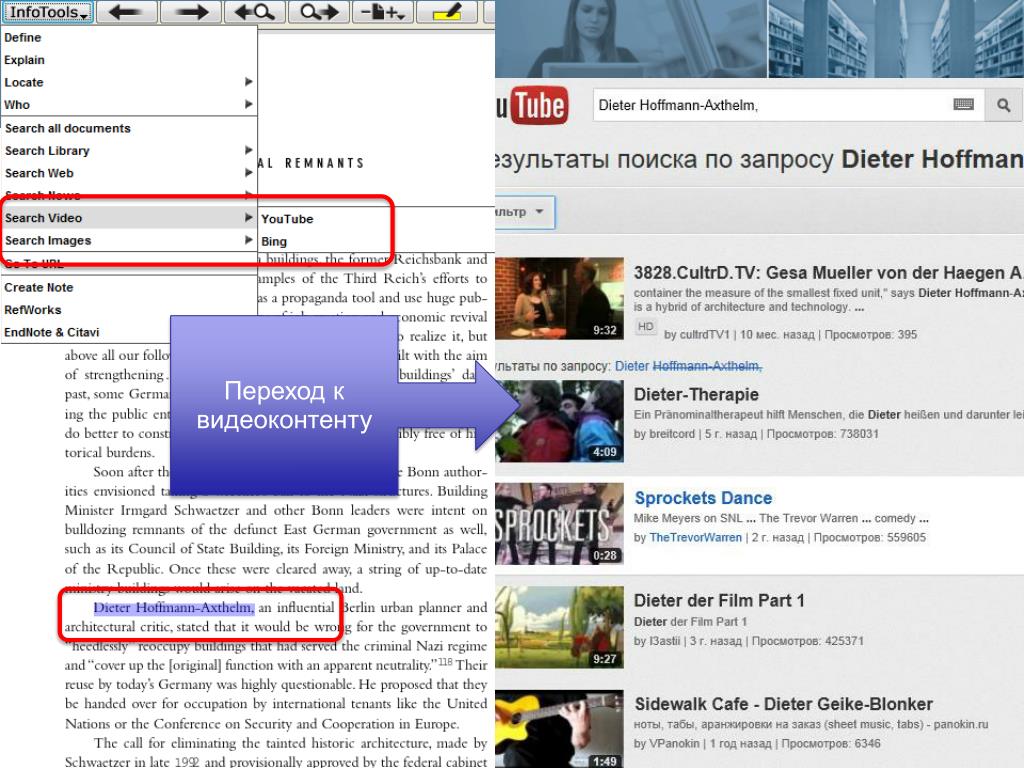The height and width of the screenshot is (768, 1024).
Task: Select RefWorks menu entry
Action: [33, 310]
